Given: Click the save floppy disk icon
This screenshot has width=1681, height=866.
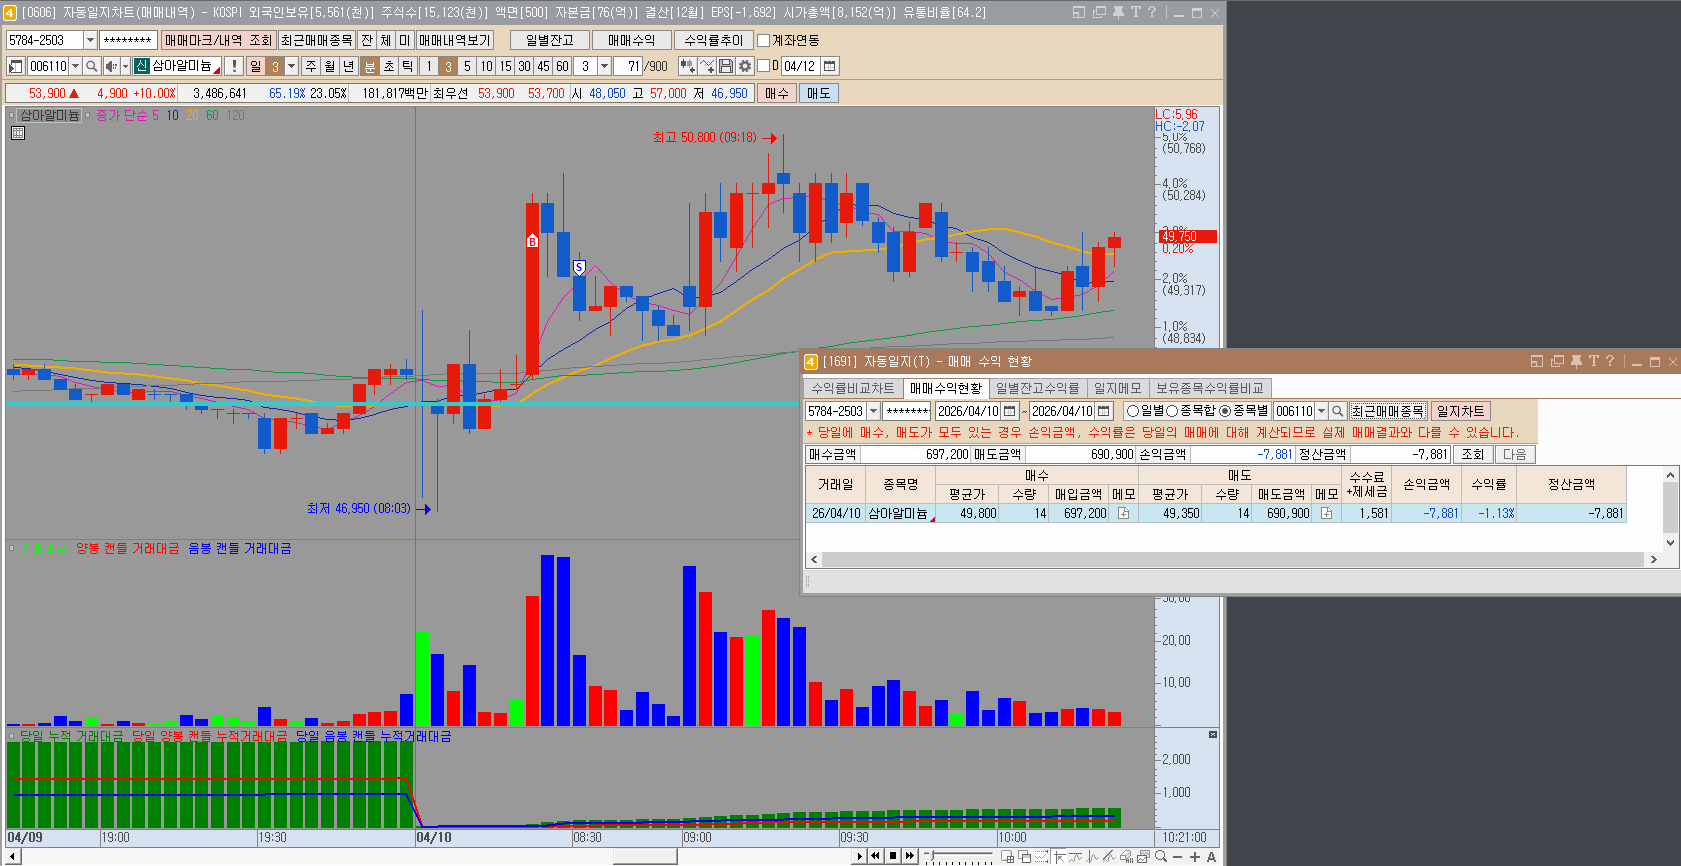Looking at the screenshot, I should click(727, 66).
